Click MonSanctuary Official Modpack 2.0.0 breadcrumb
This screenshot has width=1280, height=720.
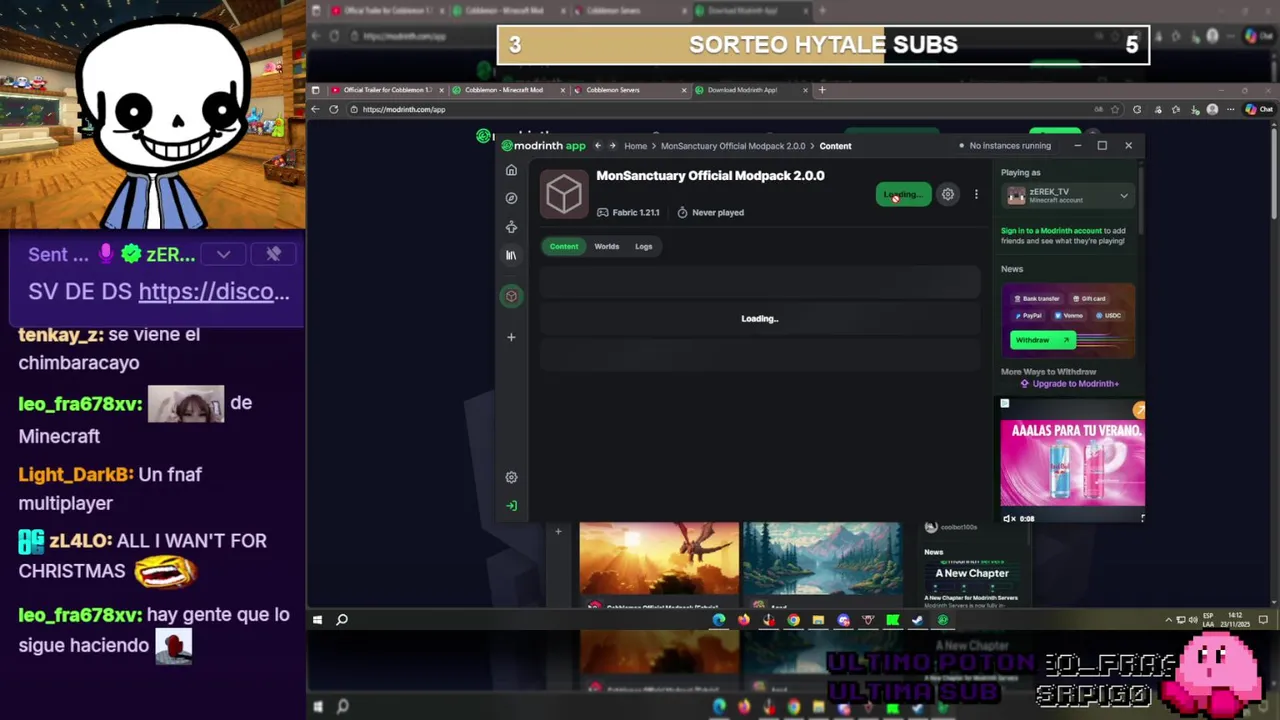(733, 146)
